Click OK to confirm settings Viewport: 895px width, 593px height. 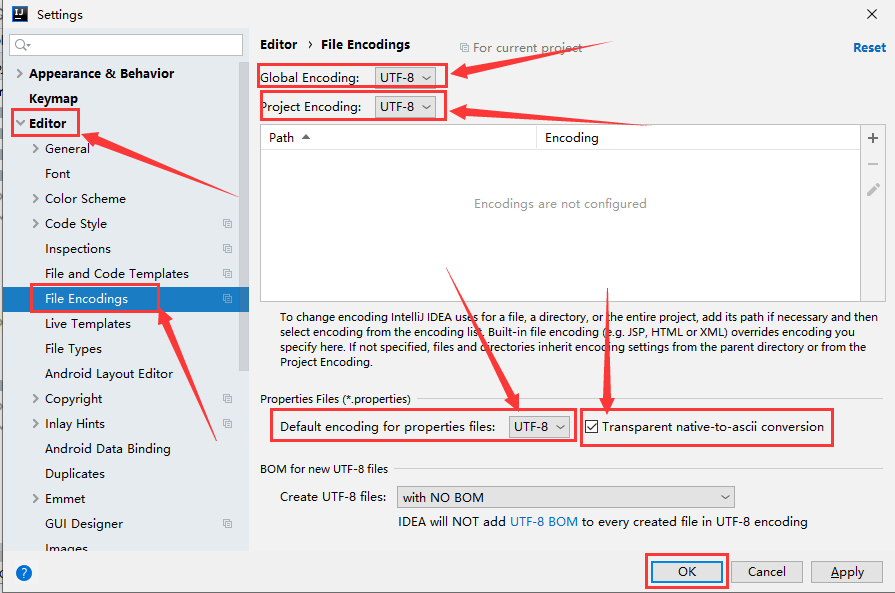coord(687,571)
